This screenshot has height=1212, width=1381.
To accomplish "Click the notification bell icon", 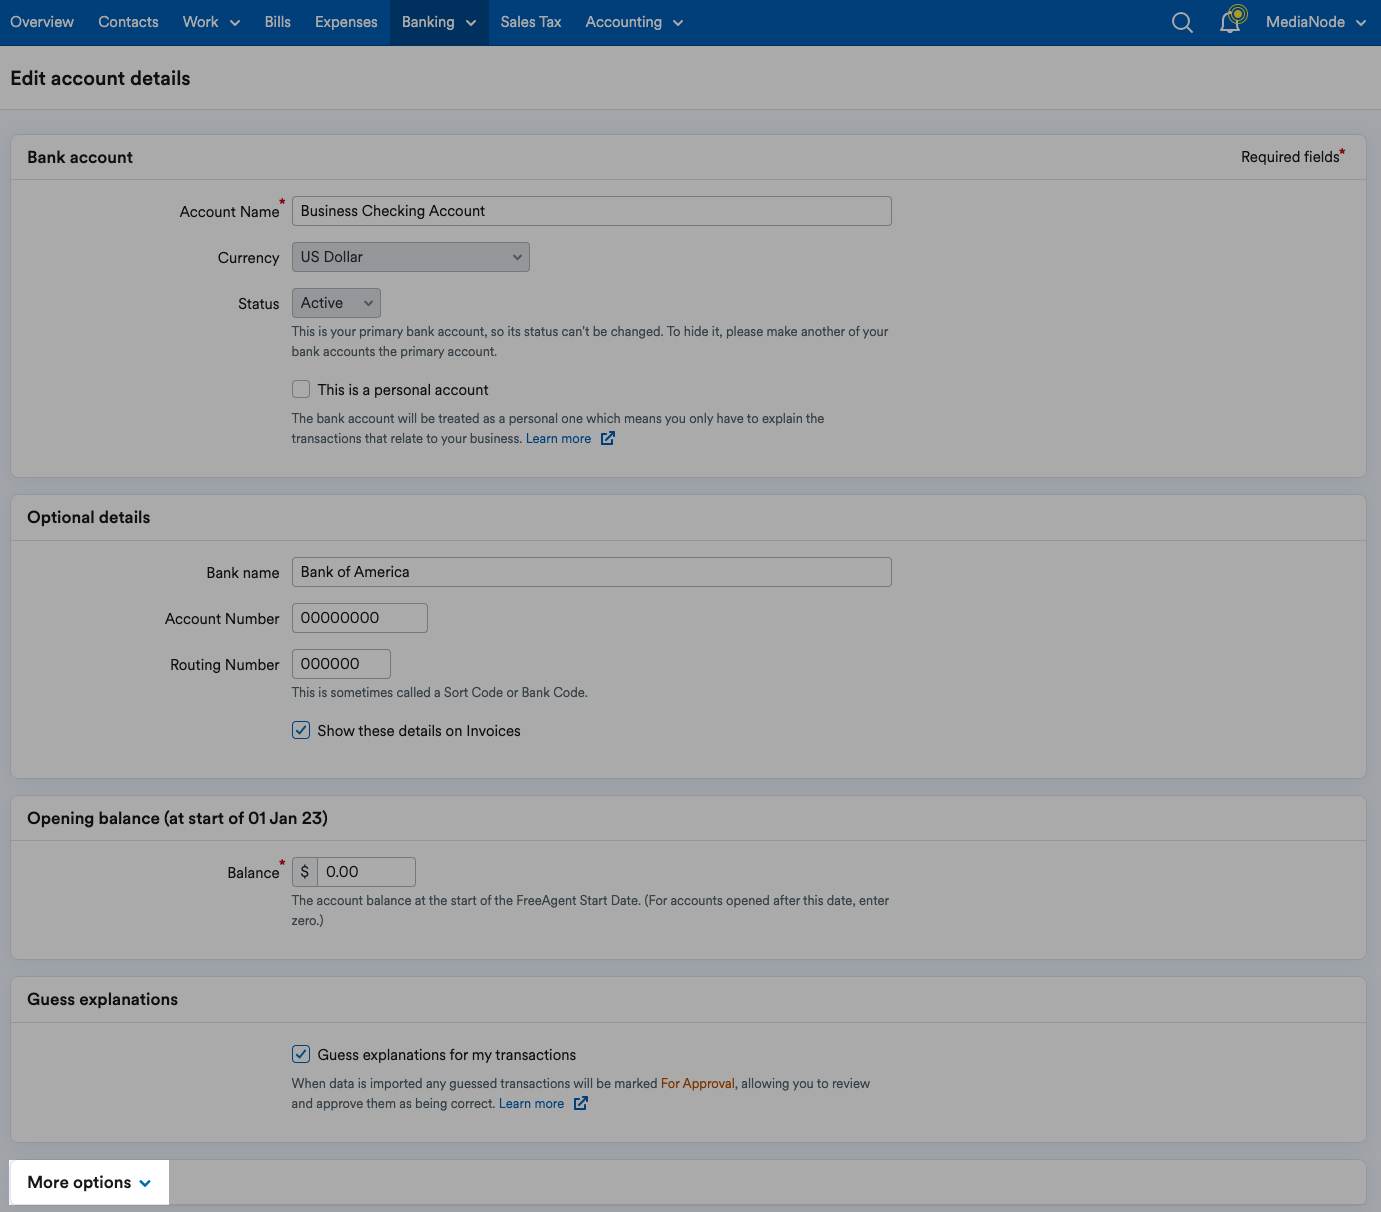I will 1229,21.
